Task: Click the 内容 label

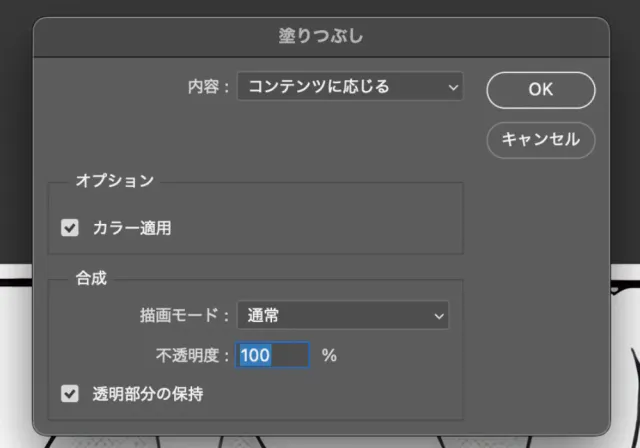Action: pos(207,87)
